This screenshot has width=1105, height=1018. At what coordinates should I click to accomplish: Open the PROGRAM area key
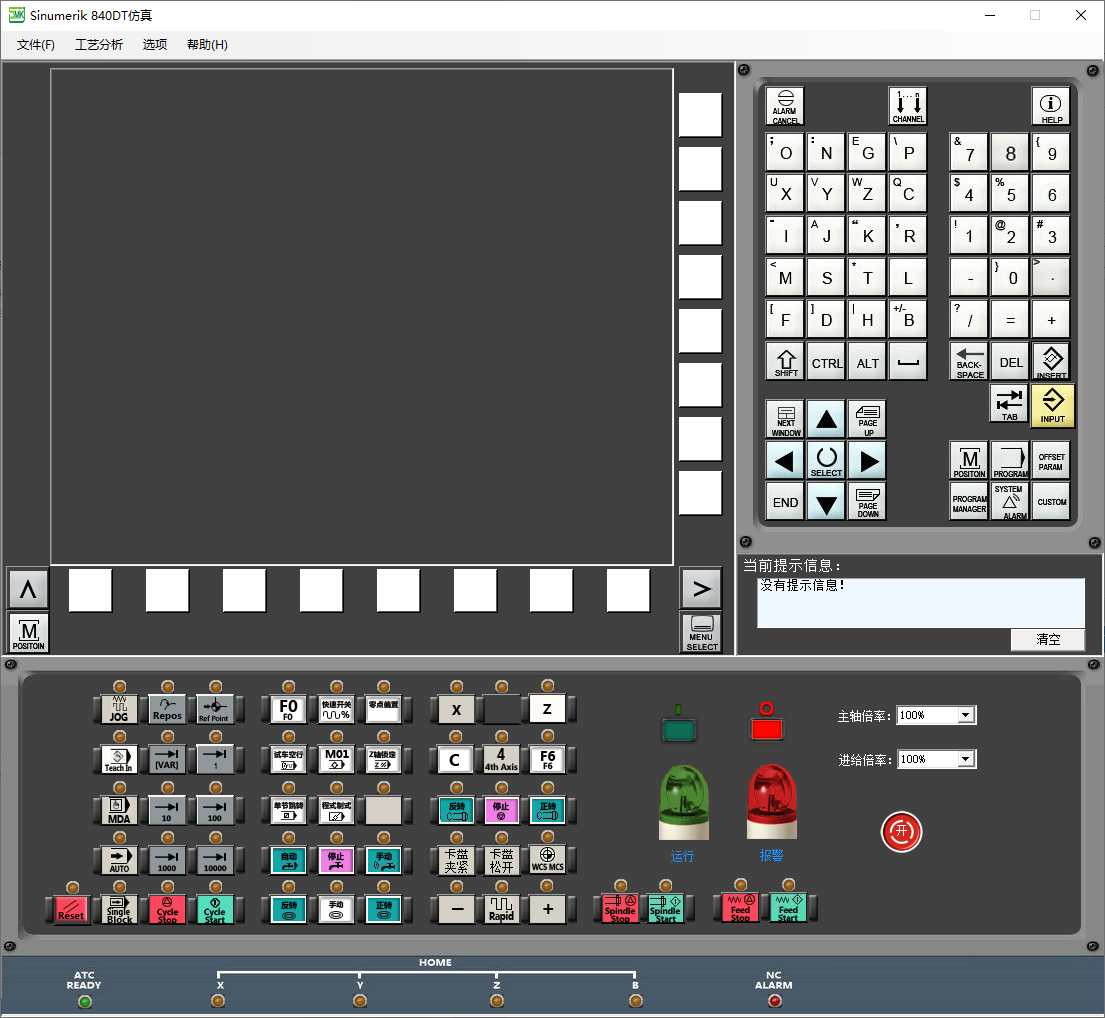[x=1010, y=461]
